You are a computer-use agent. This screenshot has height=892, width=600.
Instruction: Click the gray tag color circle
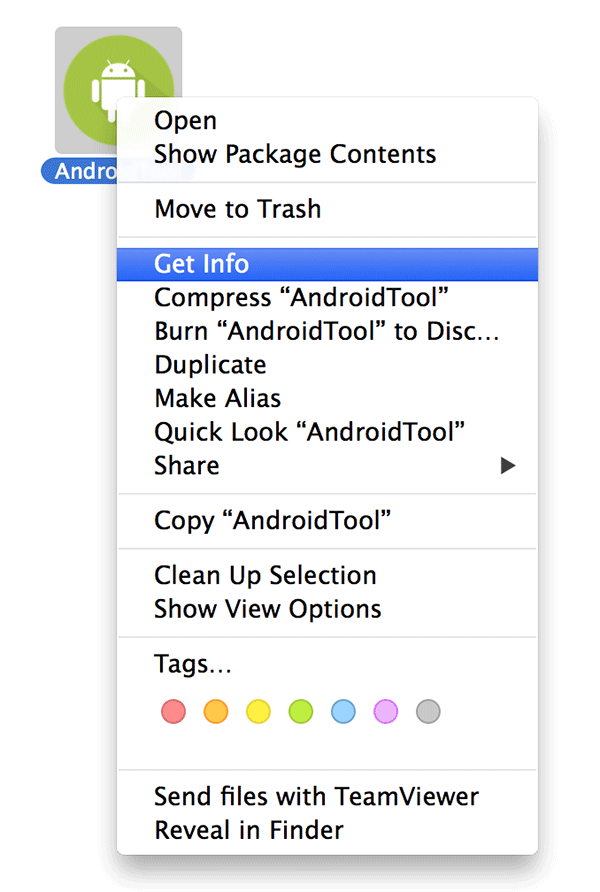coord(428,711)
